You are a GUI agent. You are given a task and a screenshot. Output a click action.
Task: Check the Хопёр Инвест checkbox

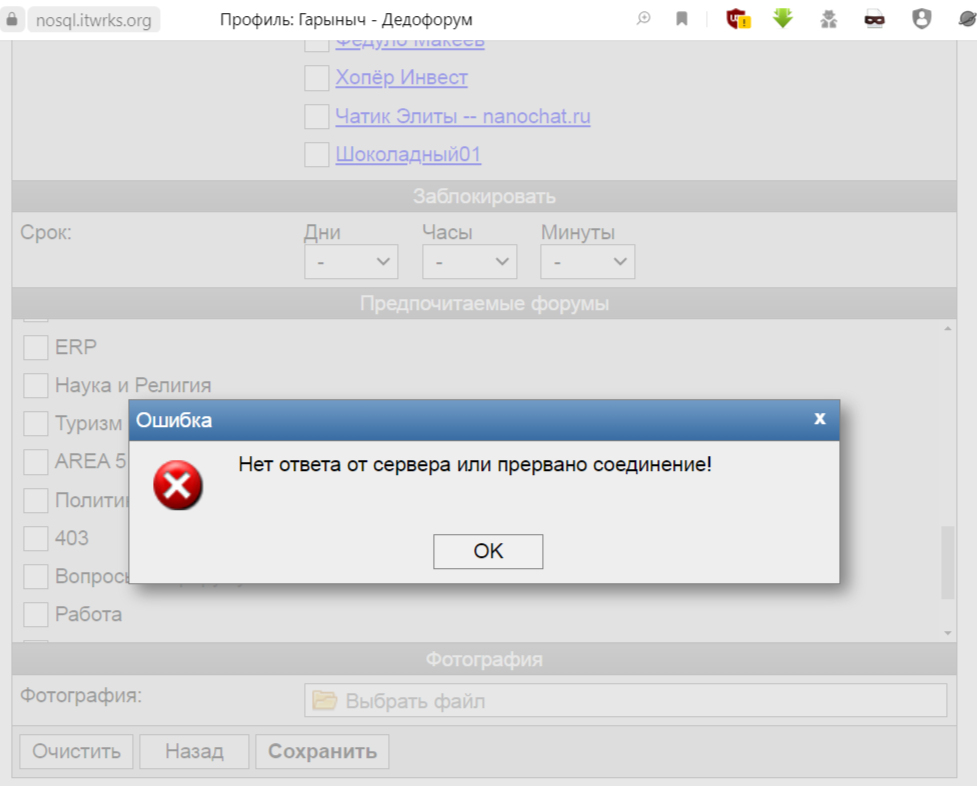317,78
